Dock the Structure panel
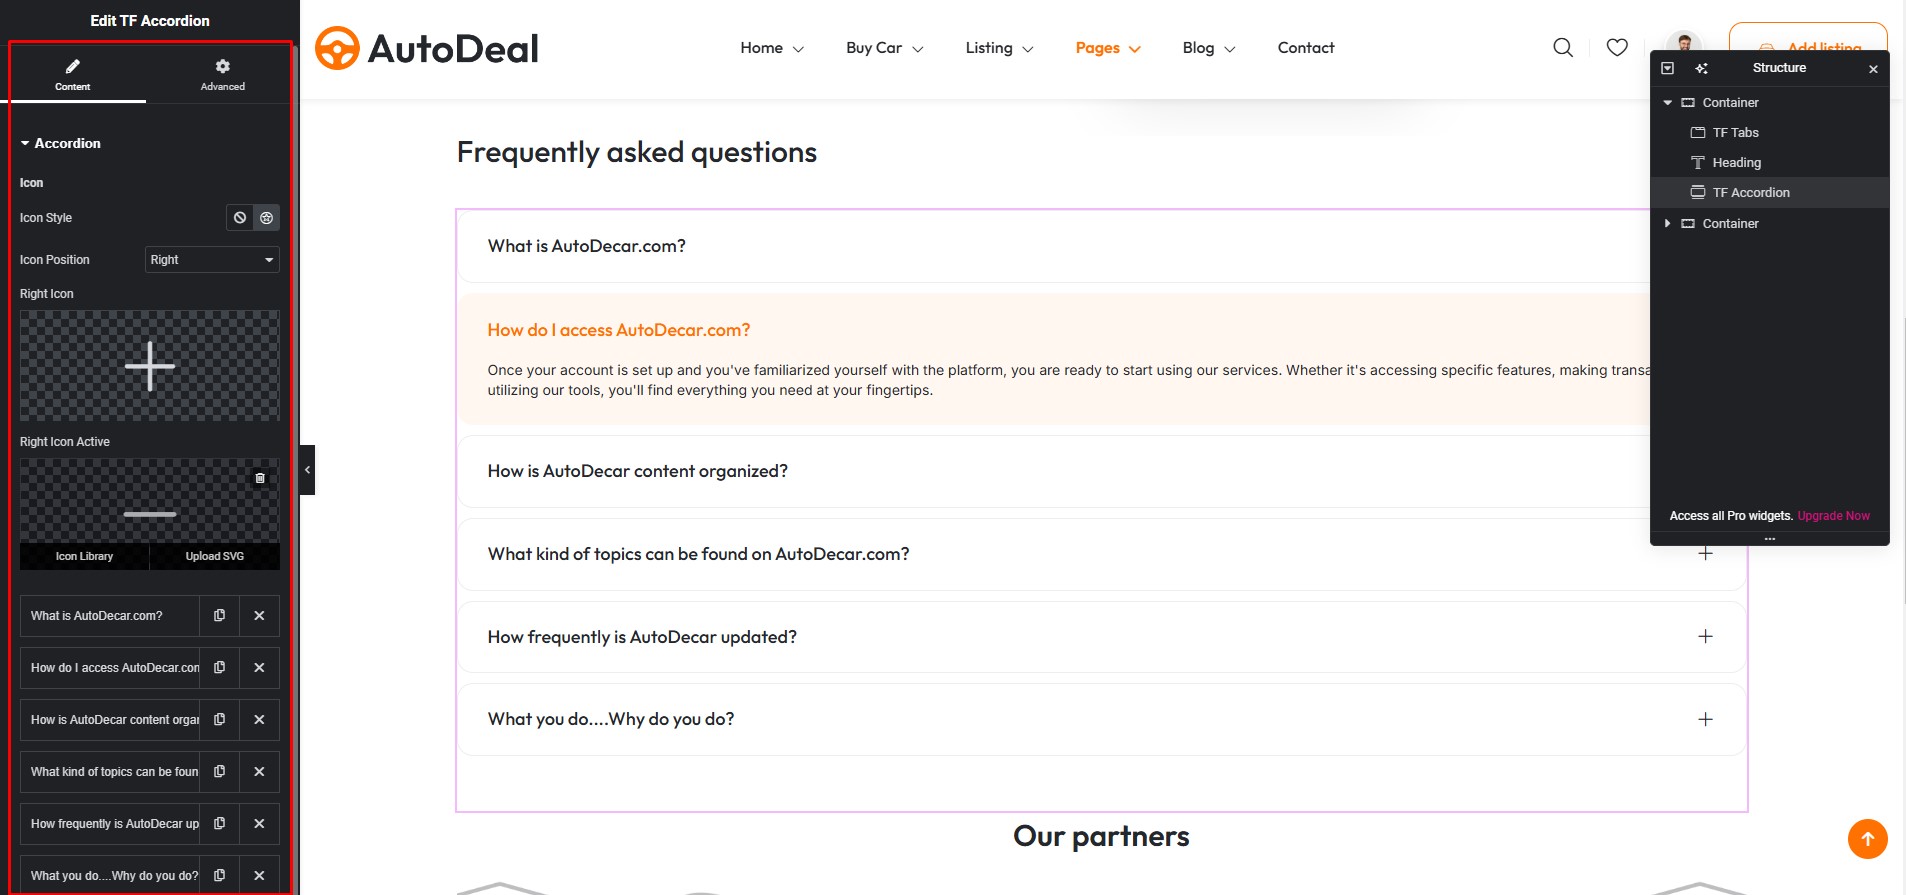Image resolution: width=1906 pixels, height=895 pixels. click(1667, 68)
